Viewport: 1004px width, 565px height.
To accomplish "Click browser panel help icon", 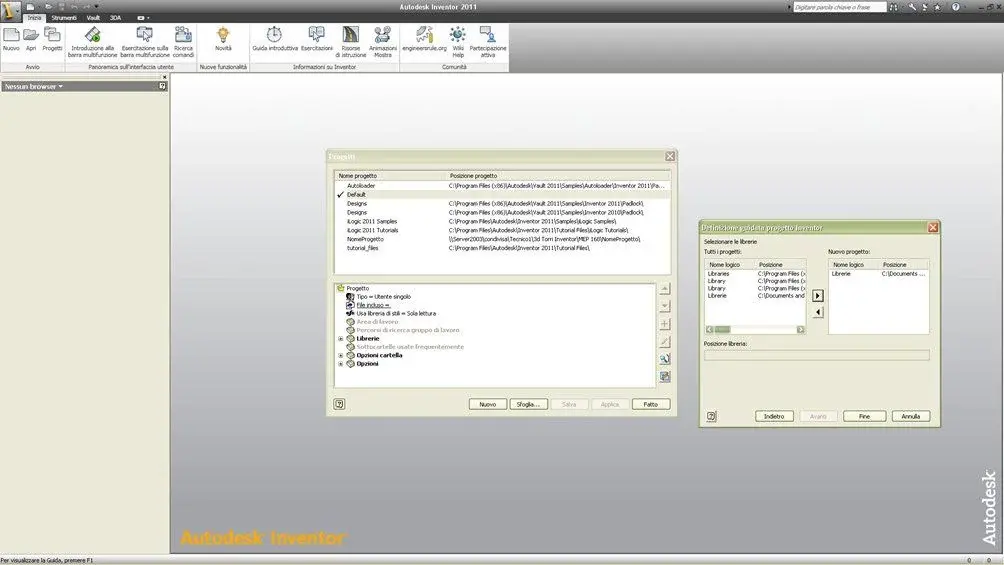I will point(163,86).
